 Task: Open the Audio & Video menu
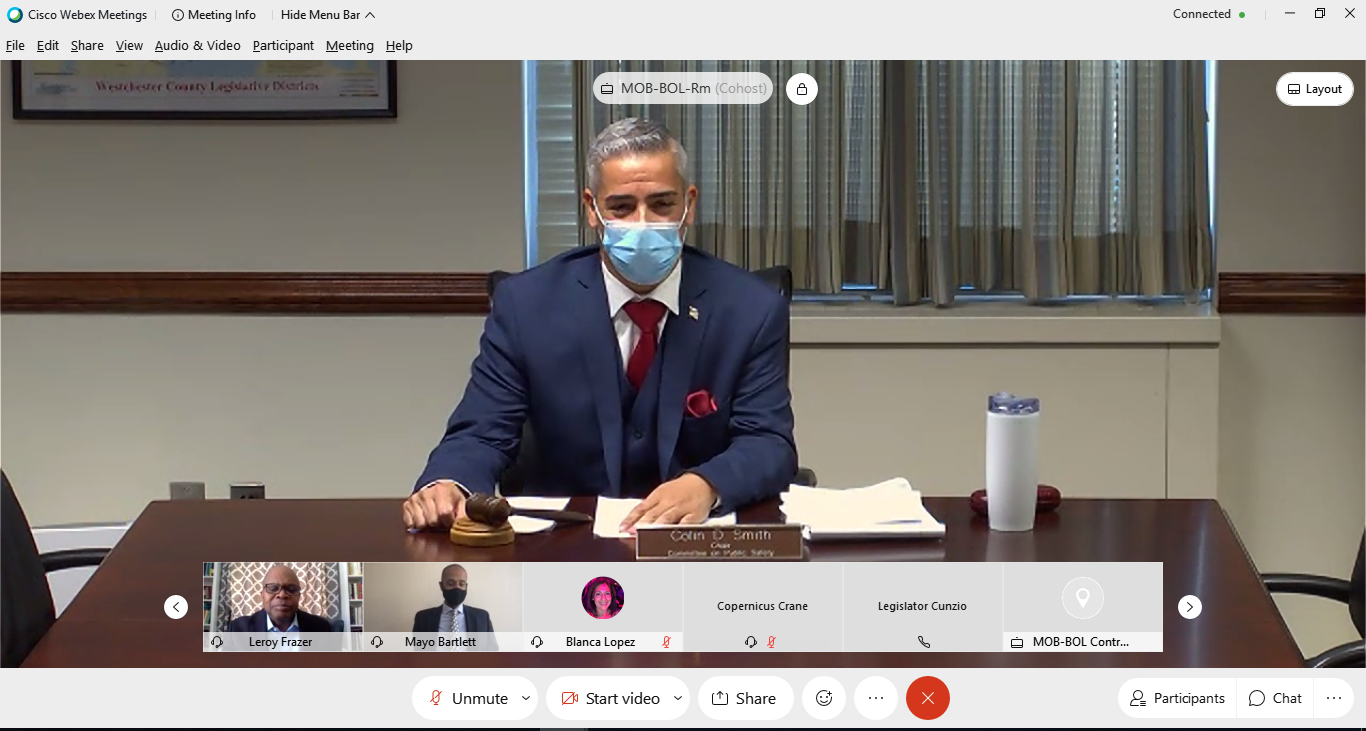[x=197, y=46]
